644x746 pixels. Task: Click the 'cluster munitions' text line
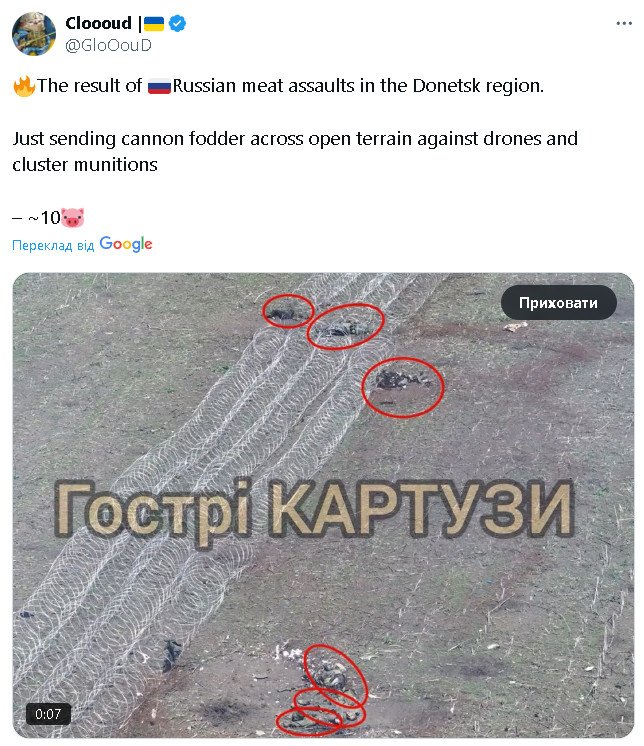coord(85,165)
